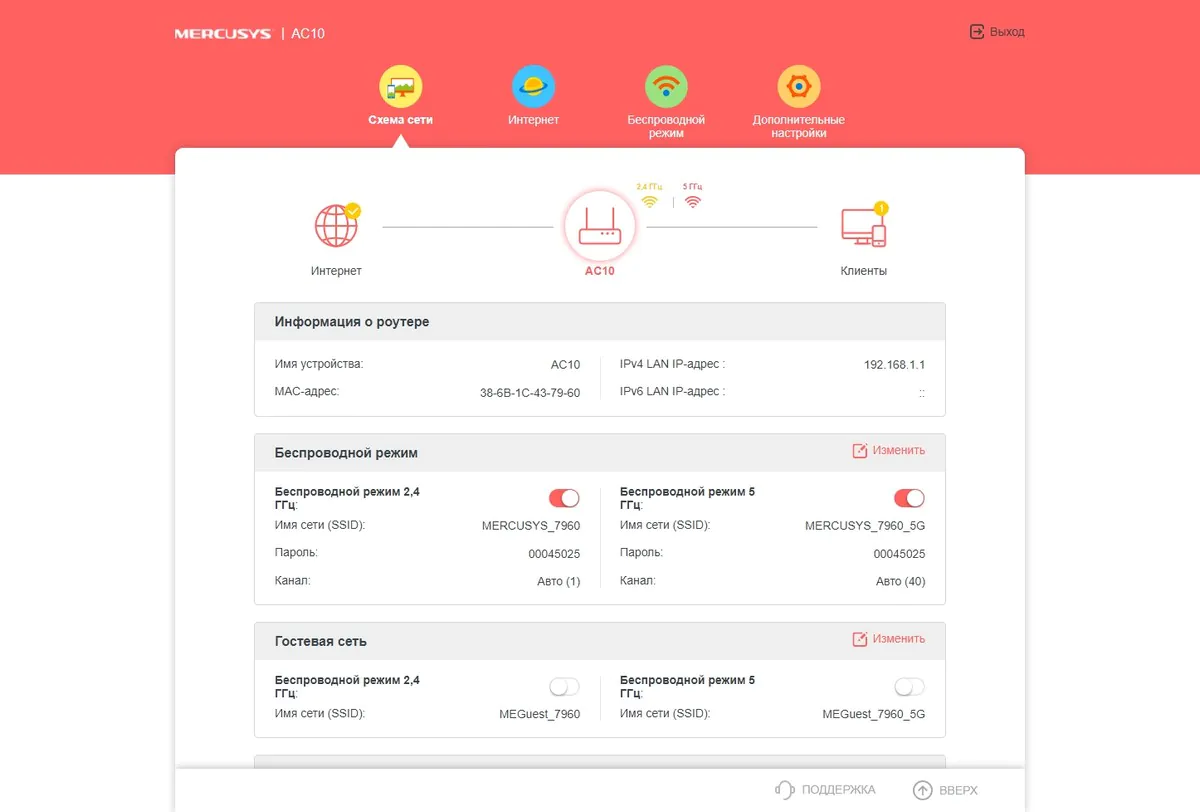Go to Дополнительные настройки tab
Viewport: 1200px width, 812px height.
pyautogui.click(x=799, y=103)
